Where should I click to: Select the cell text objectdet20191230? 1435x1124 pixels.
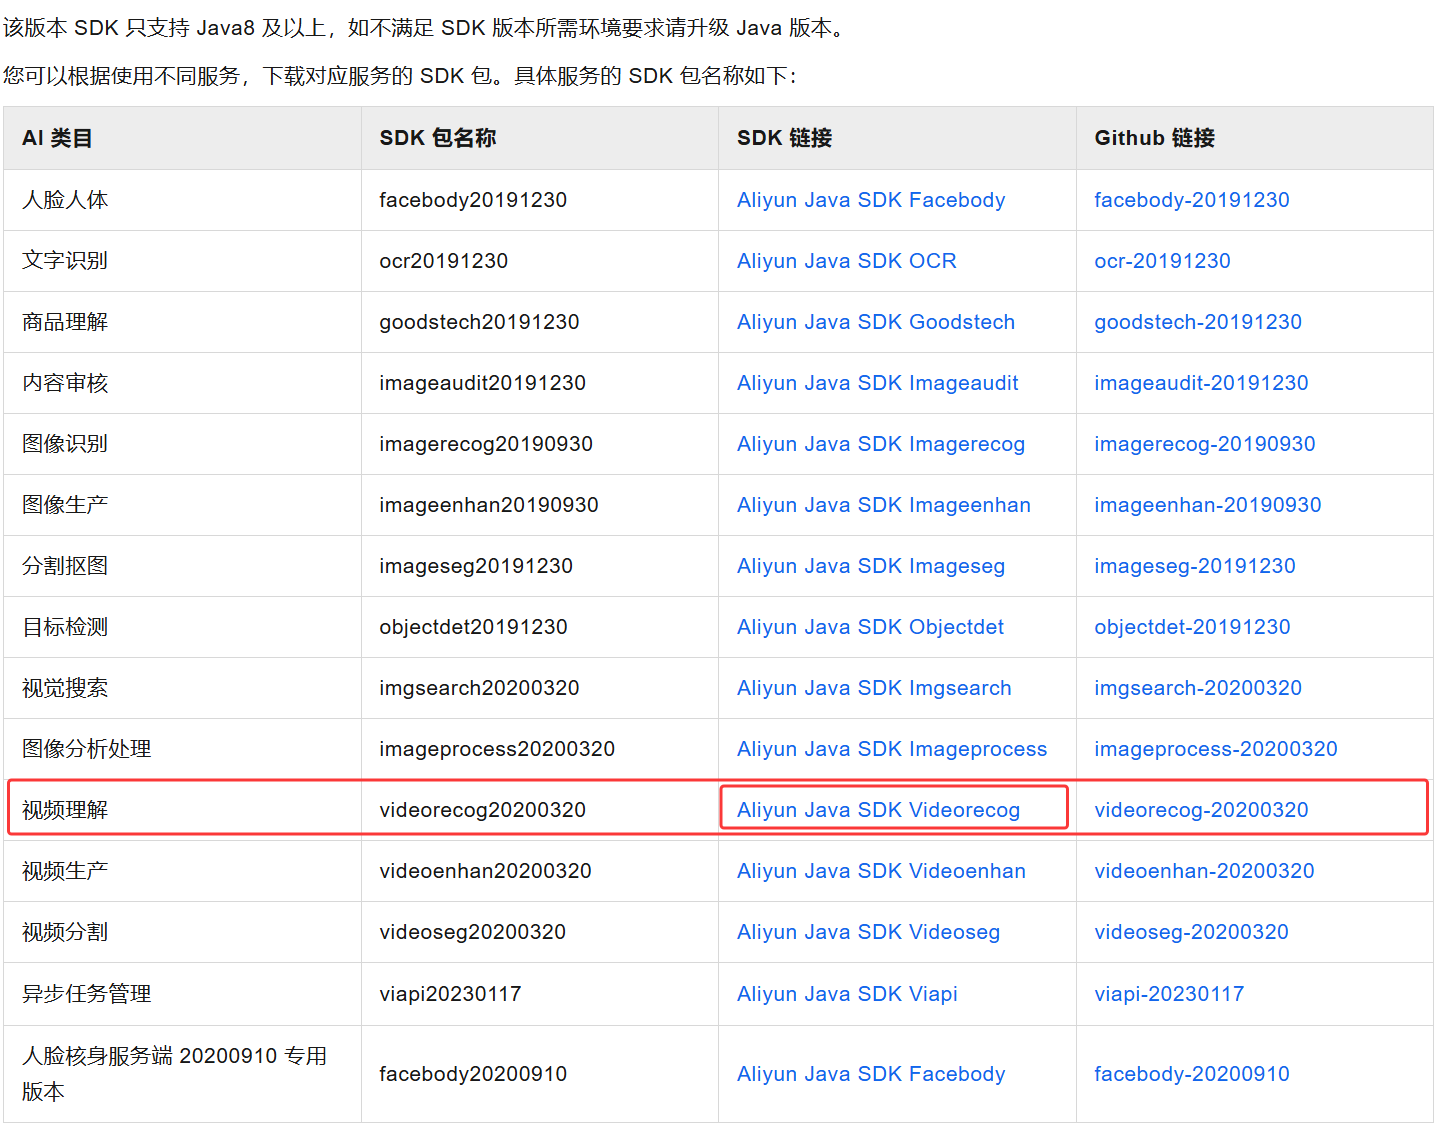tap(474, 627)
